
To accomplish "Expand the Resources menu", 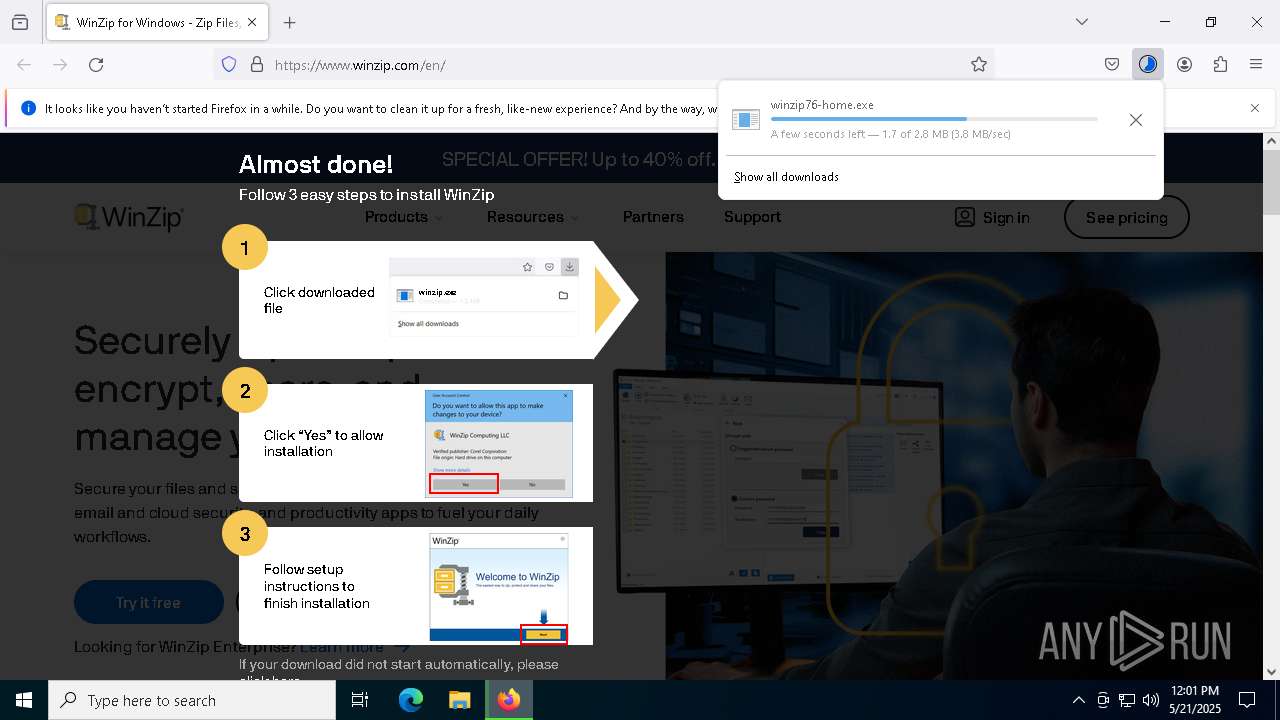I will [x=532, y=217].
